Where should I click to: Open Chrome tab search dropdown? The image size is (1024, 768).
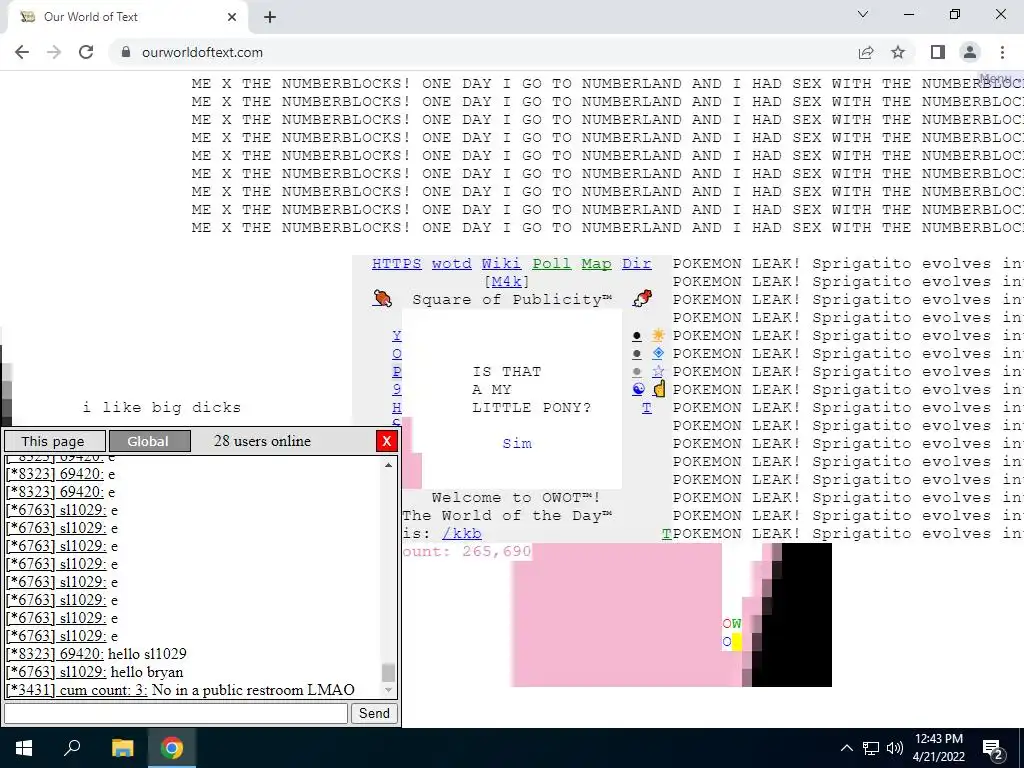(x=863, y=14)
